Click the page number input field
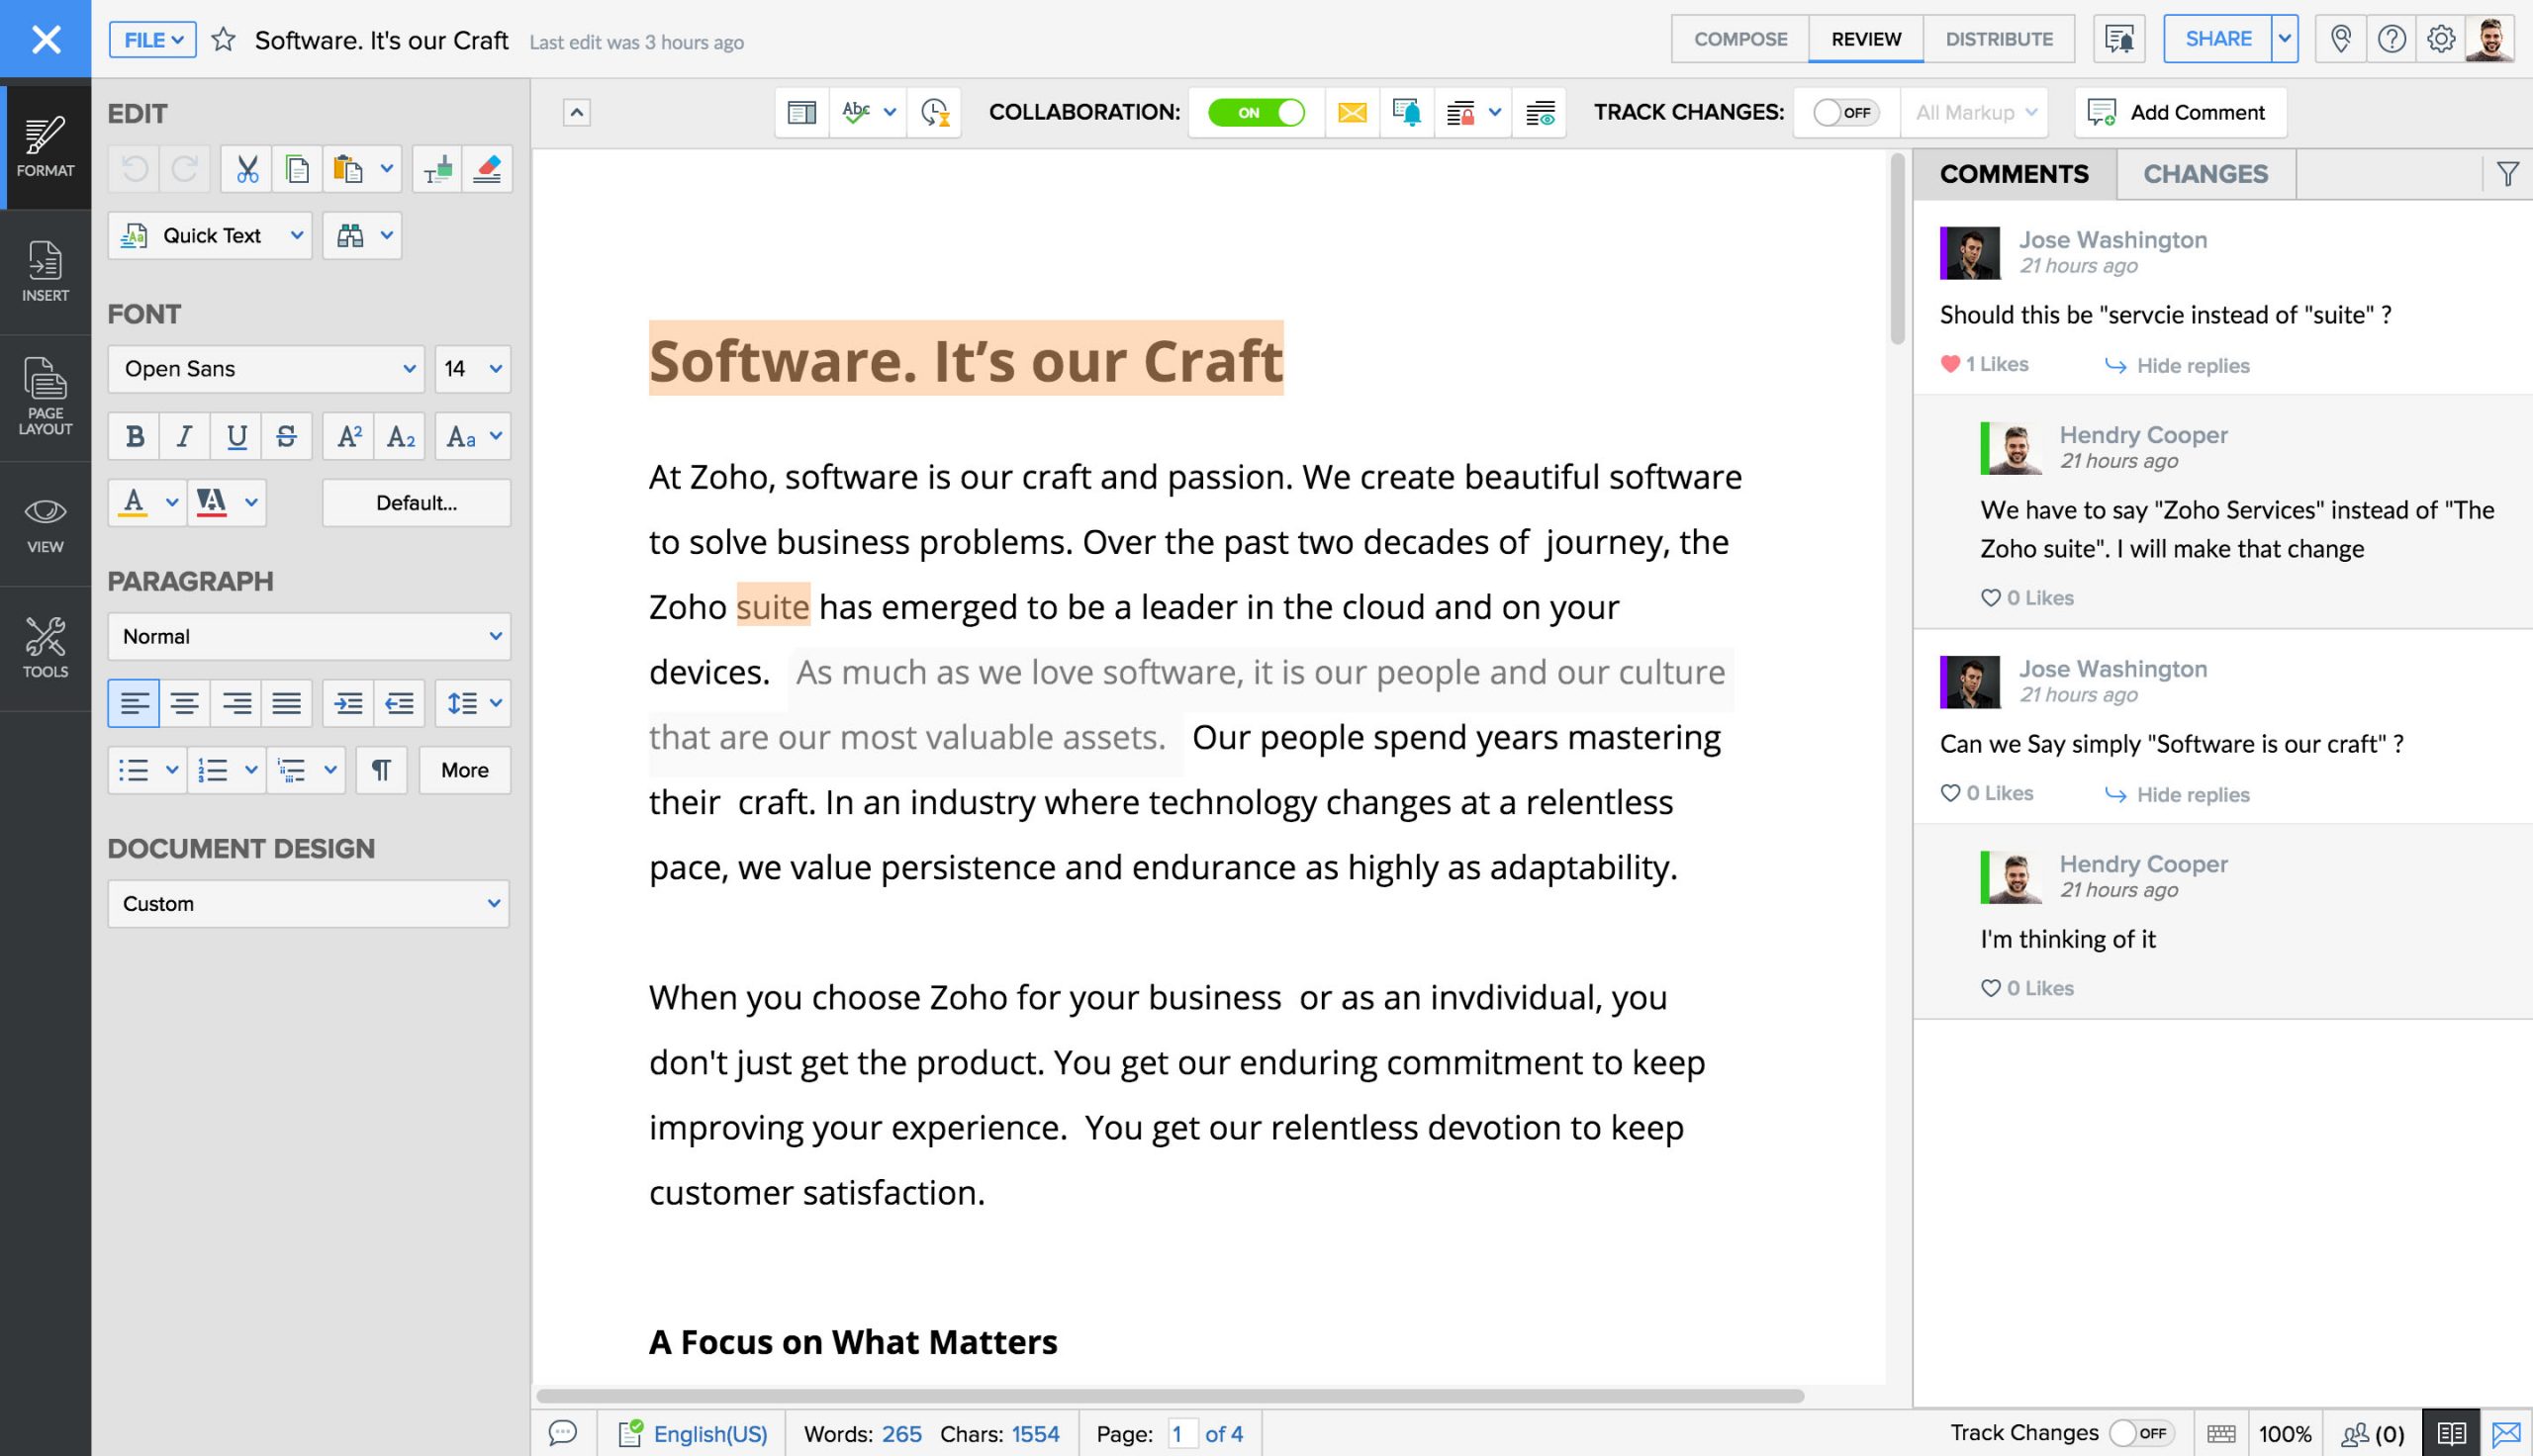The image size is (2533, 1456). [1179, 1433]
